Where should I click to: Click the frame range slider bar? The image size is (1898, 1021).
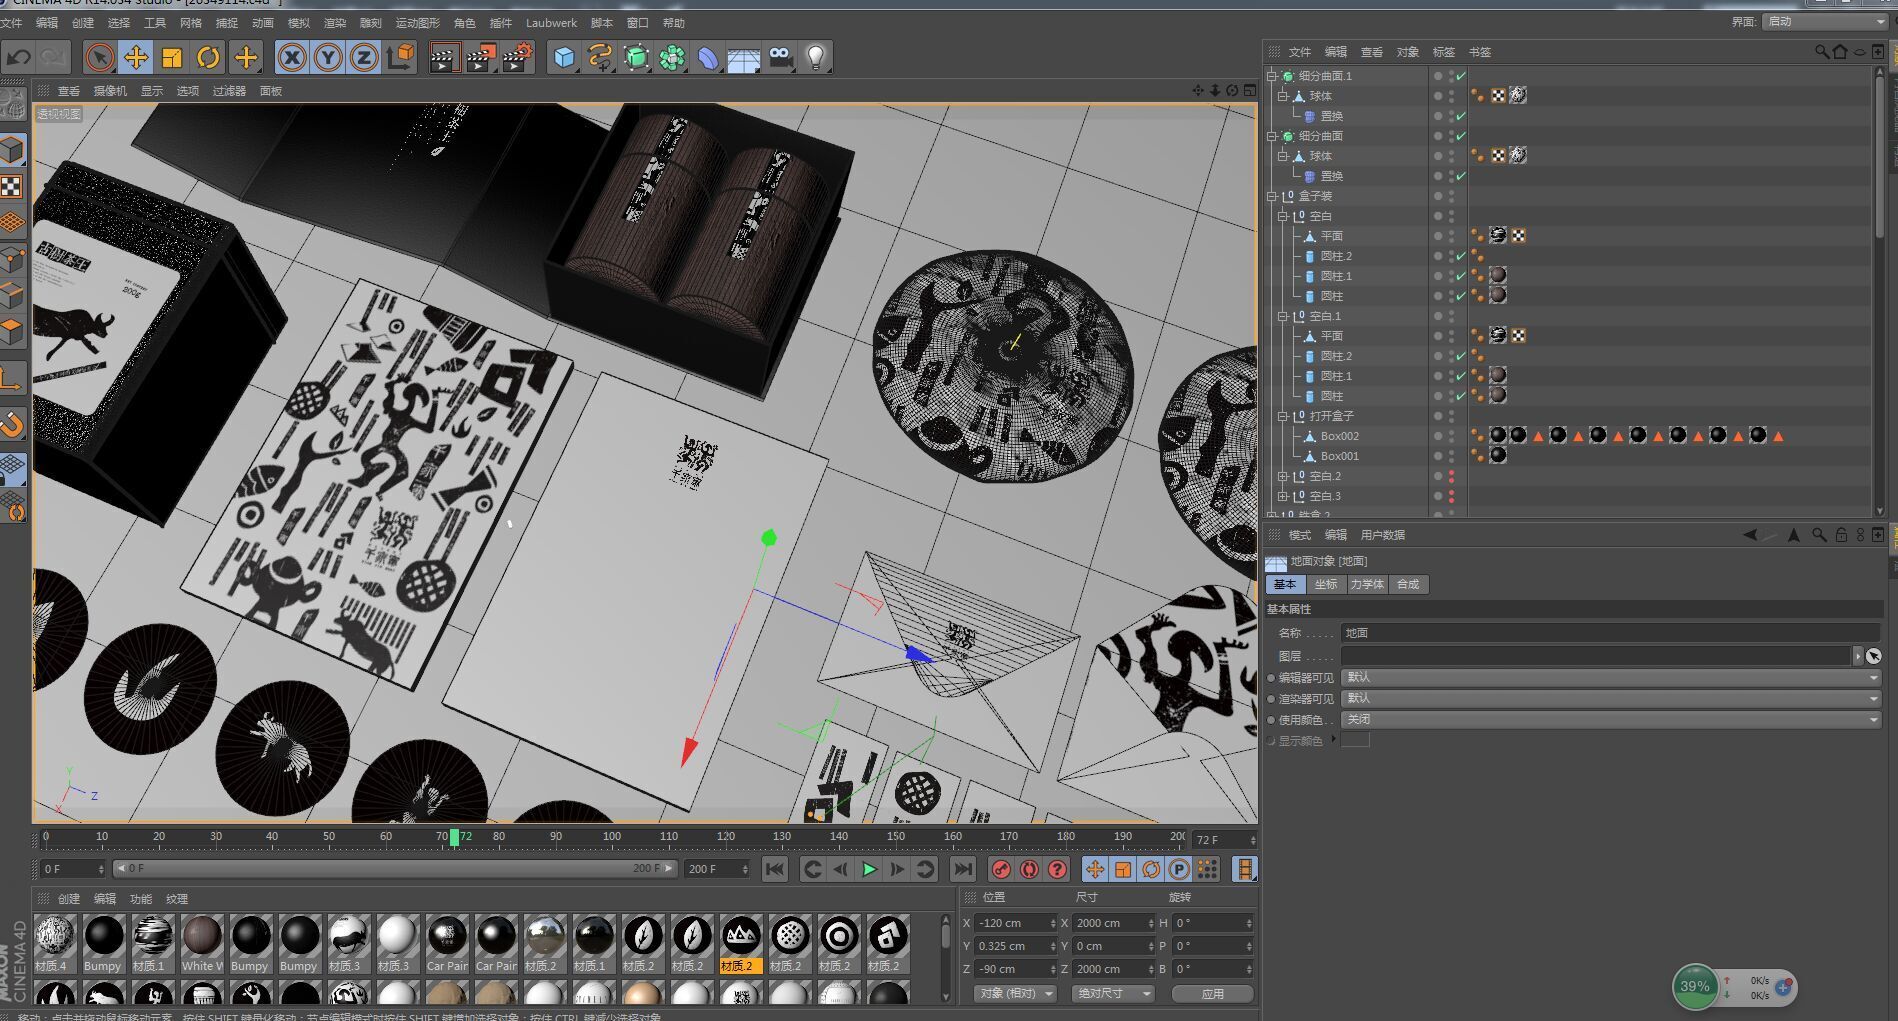coord(395,868)
